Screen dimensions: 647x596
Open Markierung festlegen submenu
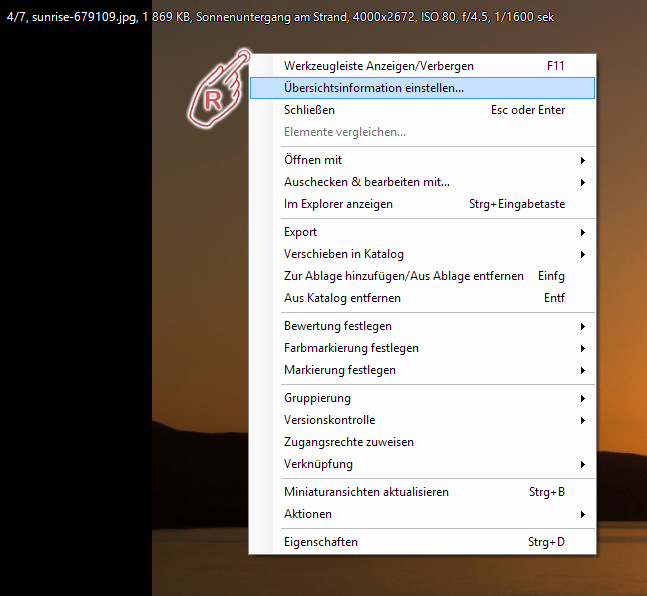pos(422,370)
